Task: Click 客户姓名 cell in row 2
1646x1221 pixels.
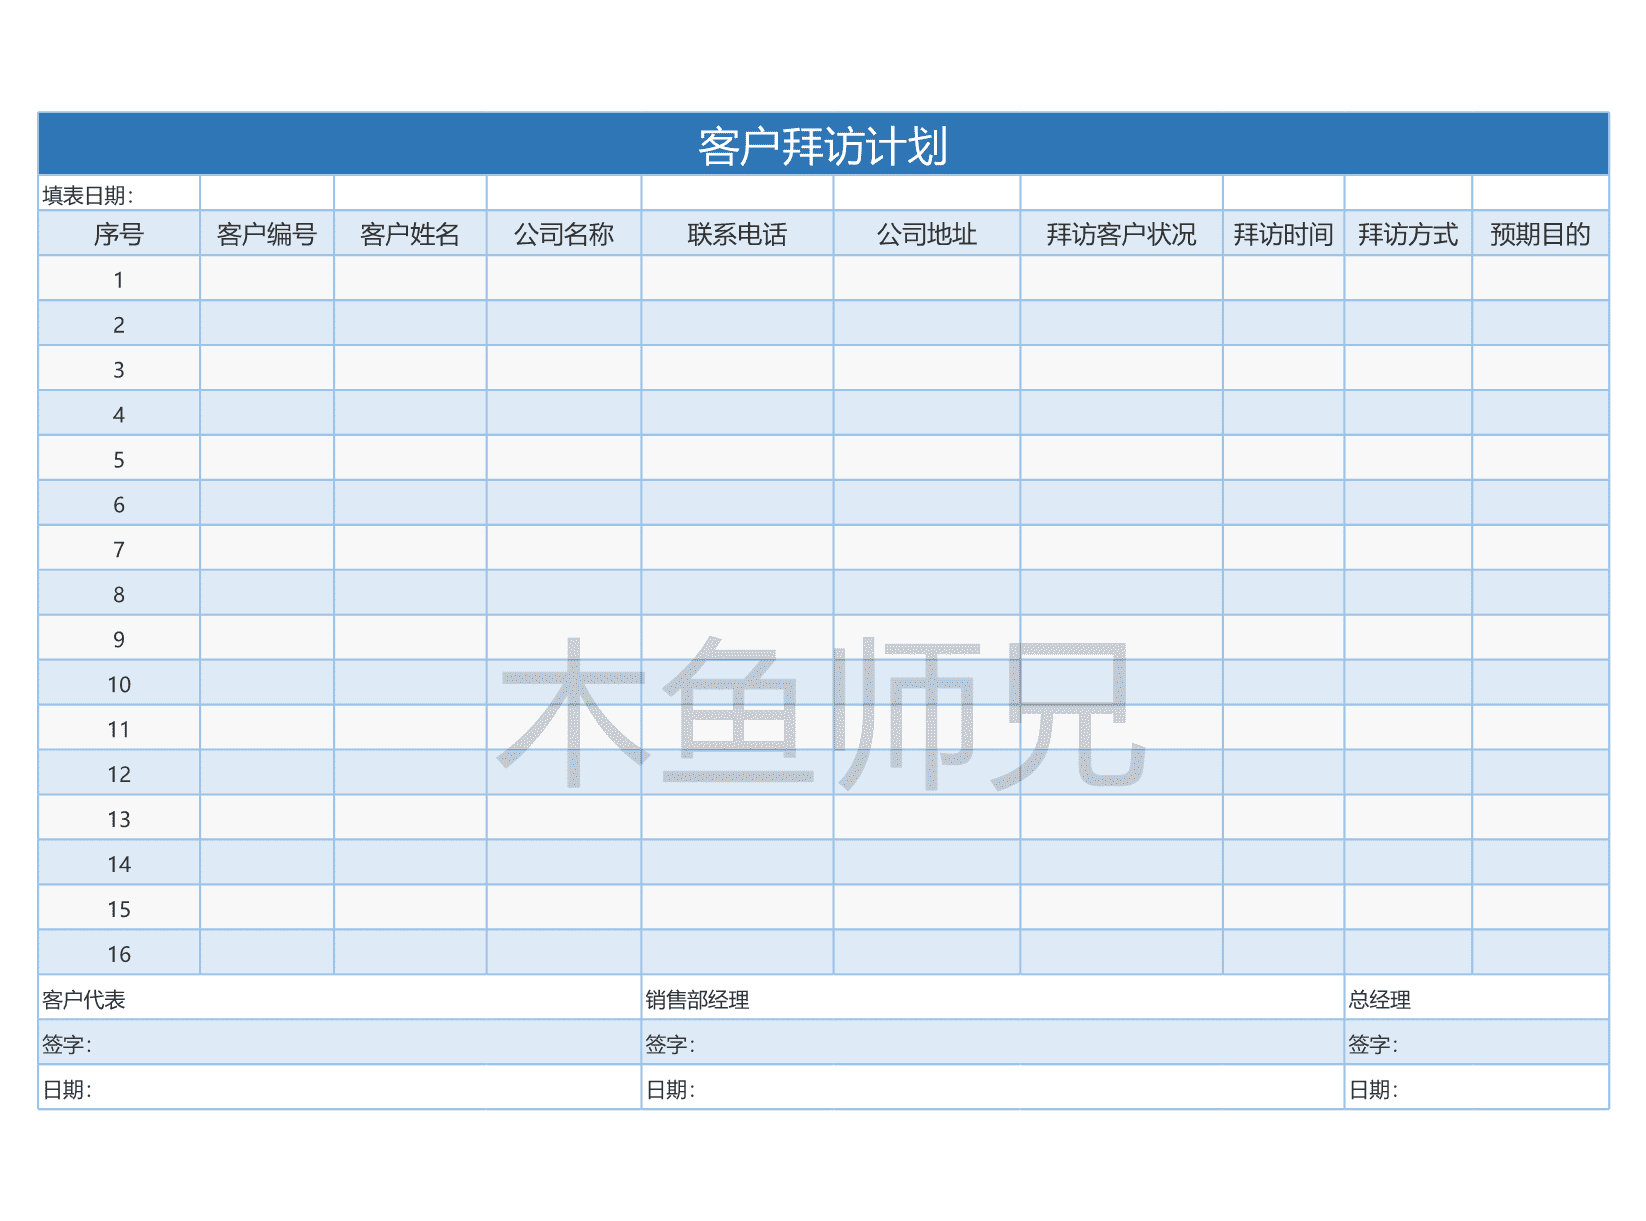Action: 410,323
